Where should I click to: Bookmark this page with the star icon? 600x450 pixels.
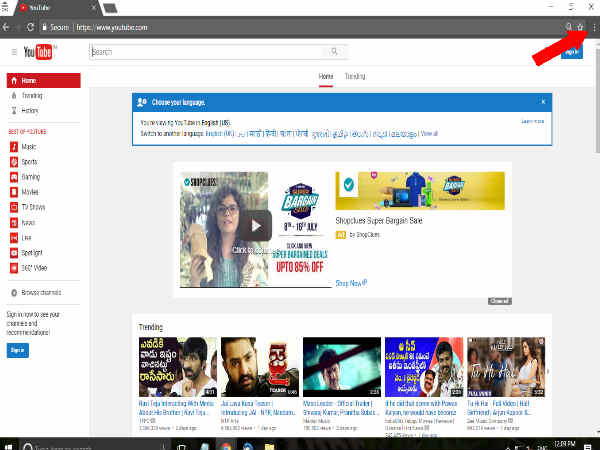(x=580, y=27)
